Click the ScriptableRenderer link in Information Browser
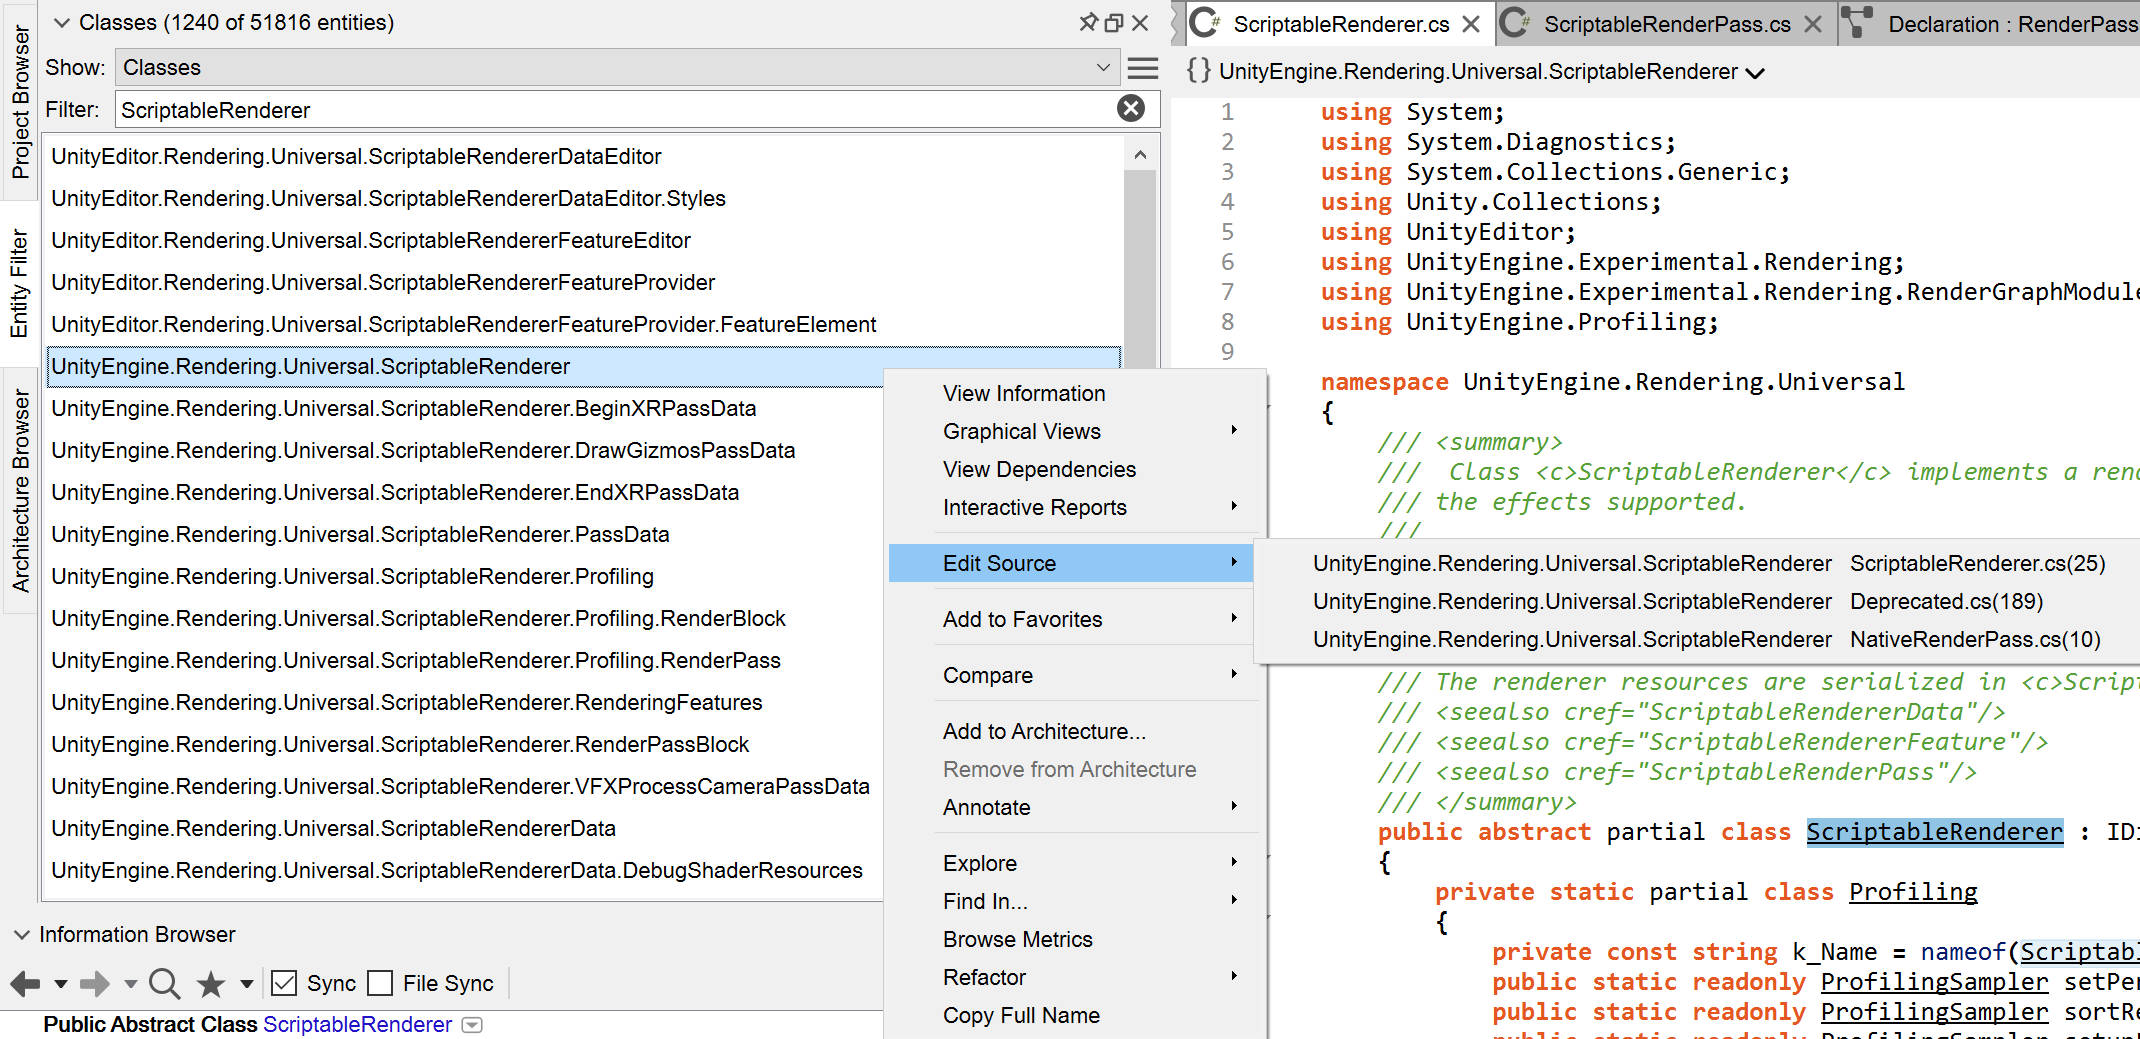Viewport: 2140px width, 1039px height. [x=357, y=1025]
